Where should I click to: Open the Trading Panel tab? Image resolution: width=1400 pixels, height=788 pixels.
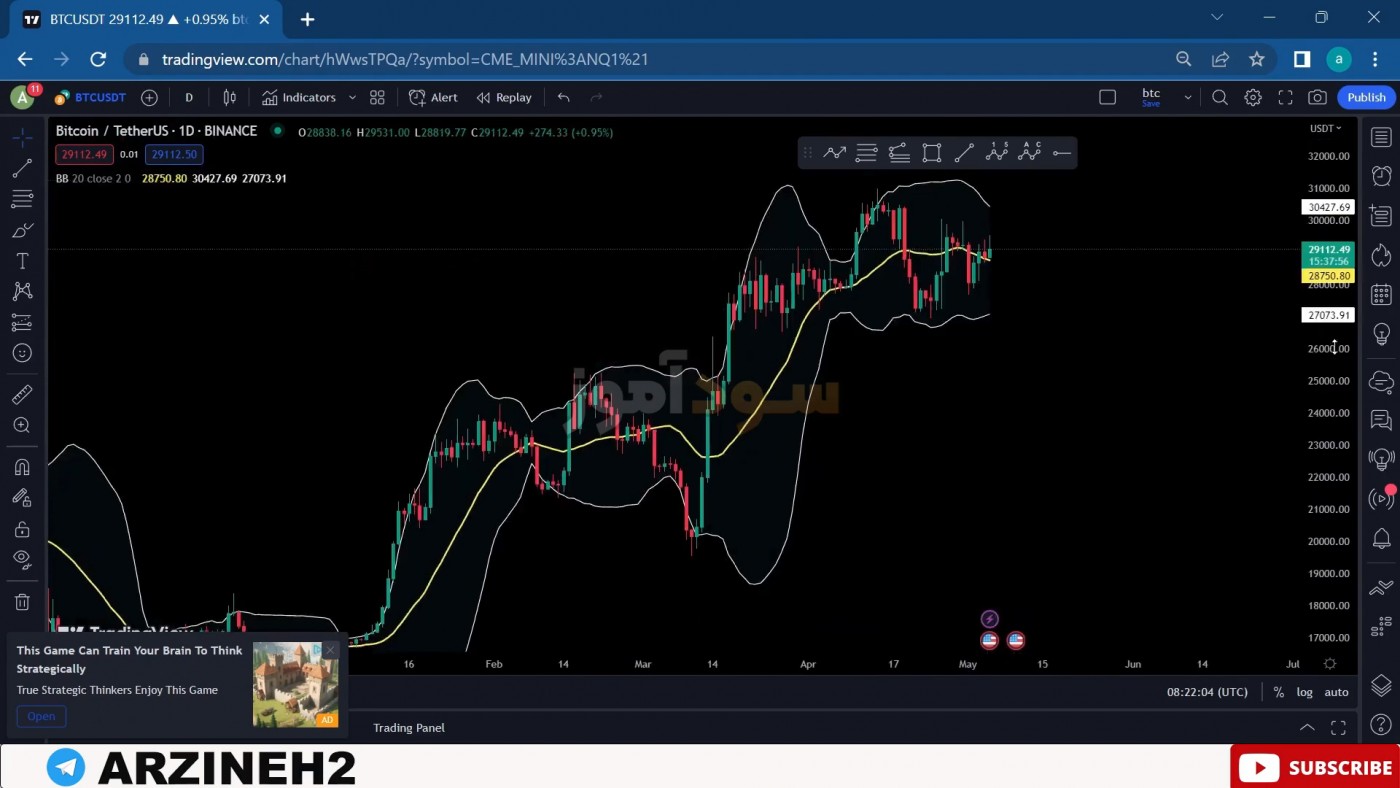pos(409,727)
